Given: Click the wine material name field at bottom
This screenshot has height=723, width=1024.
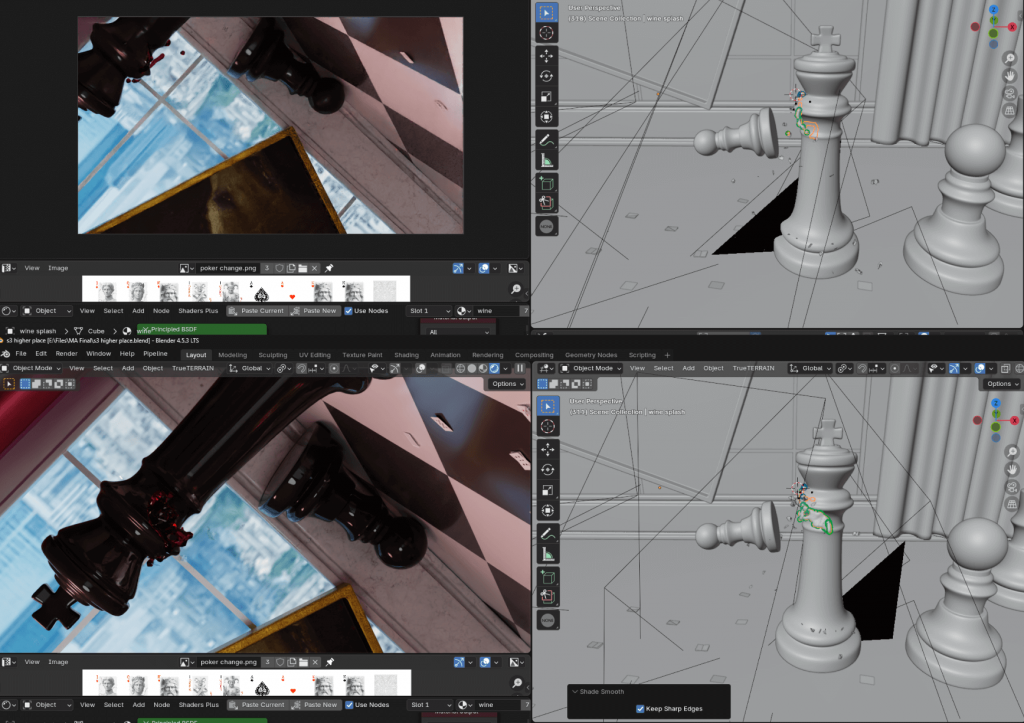Looking at the screenshot, I should pos(495,705).
